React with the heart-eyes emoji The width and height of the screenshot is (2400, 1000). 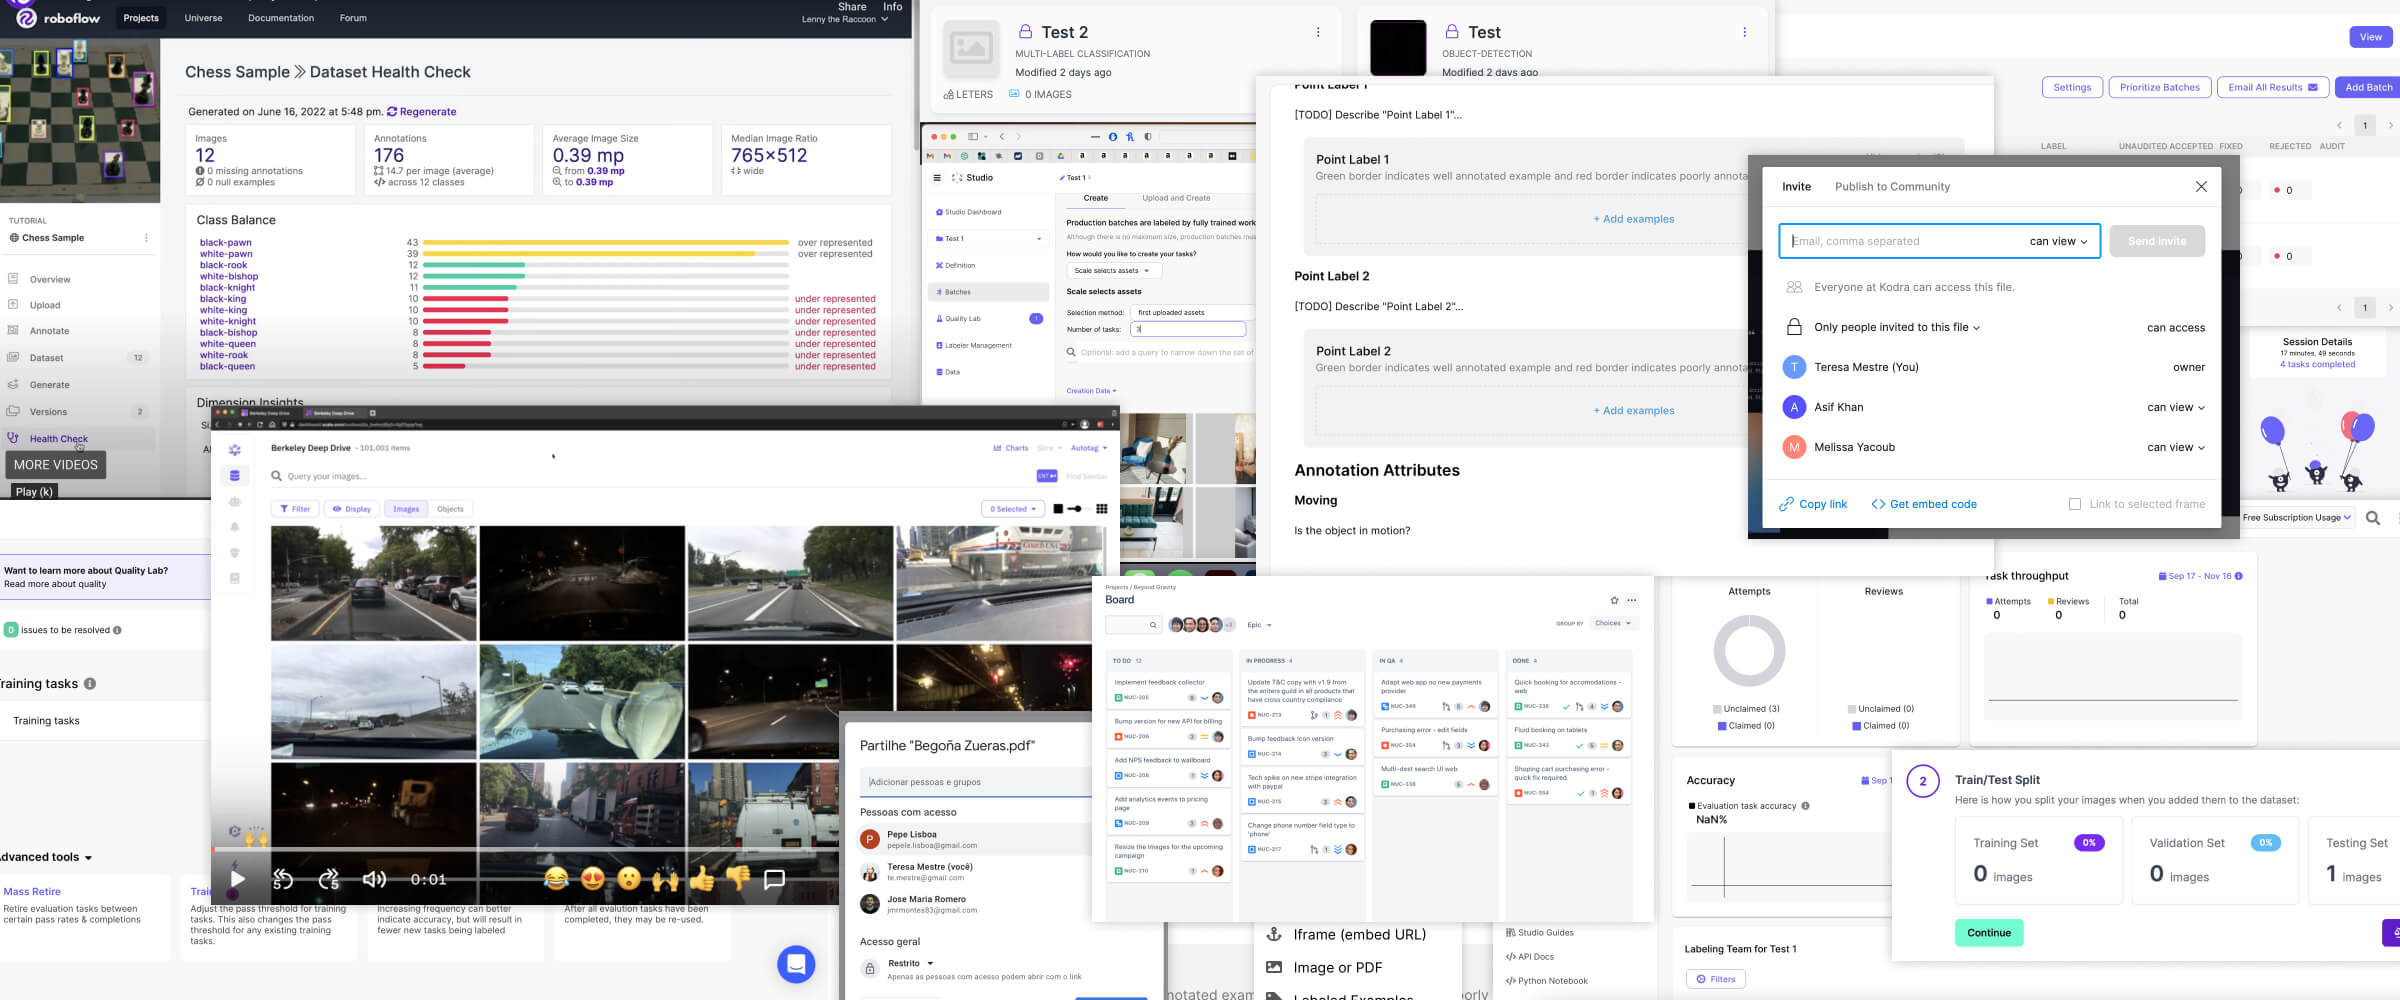(593, 879)
